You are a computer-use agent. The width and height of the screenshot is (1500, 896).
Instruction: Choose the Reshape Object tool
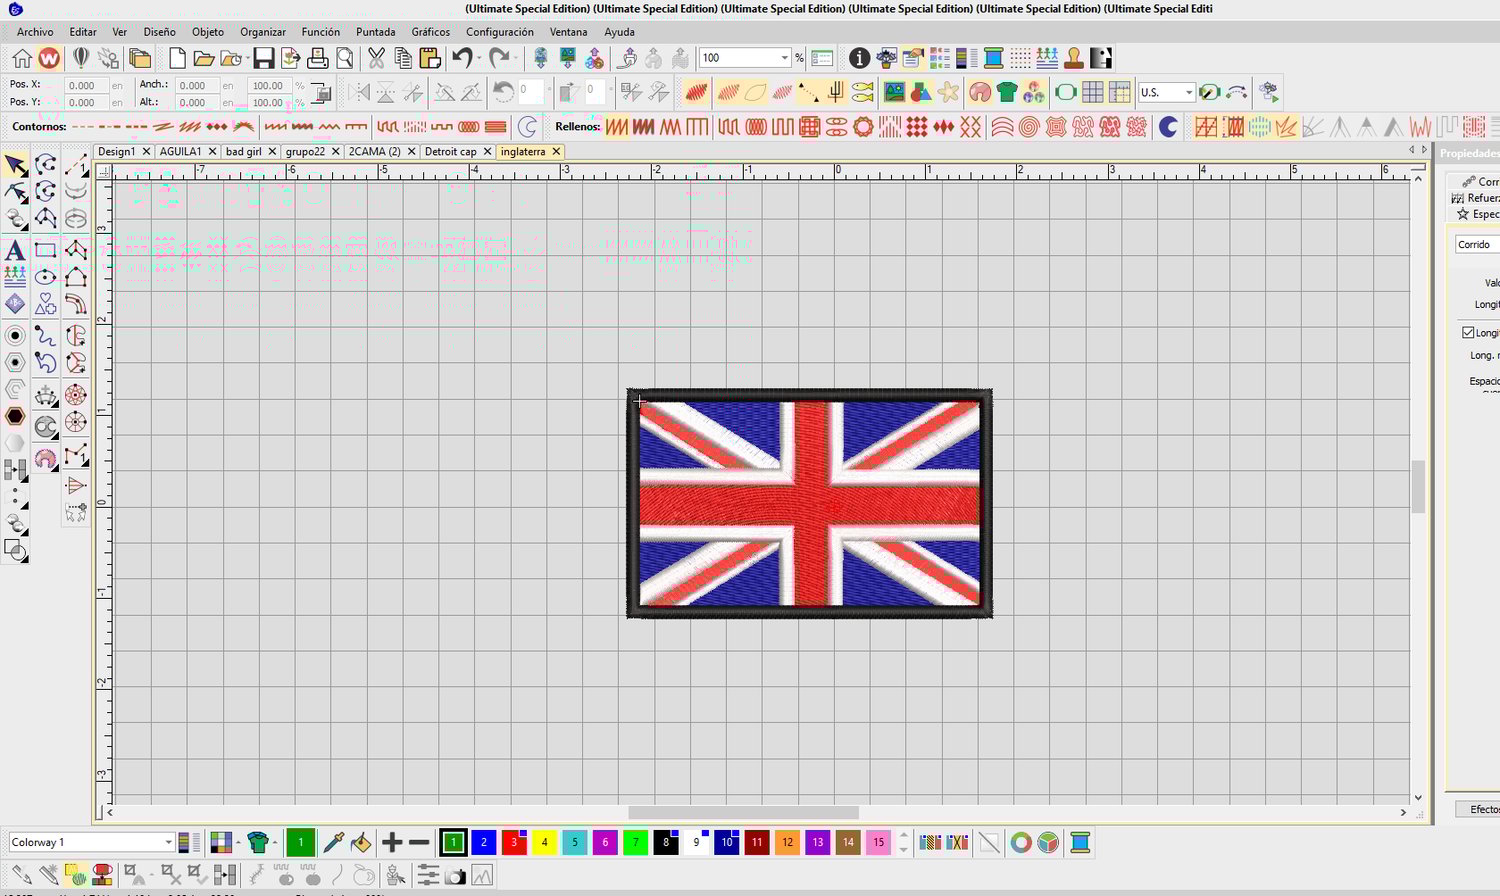[x=15, y=192]
